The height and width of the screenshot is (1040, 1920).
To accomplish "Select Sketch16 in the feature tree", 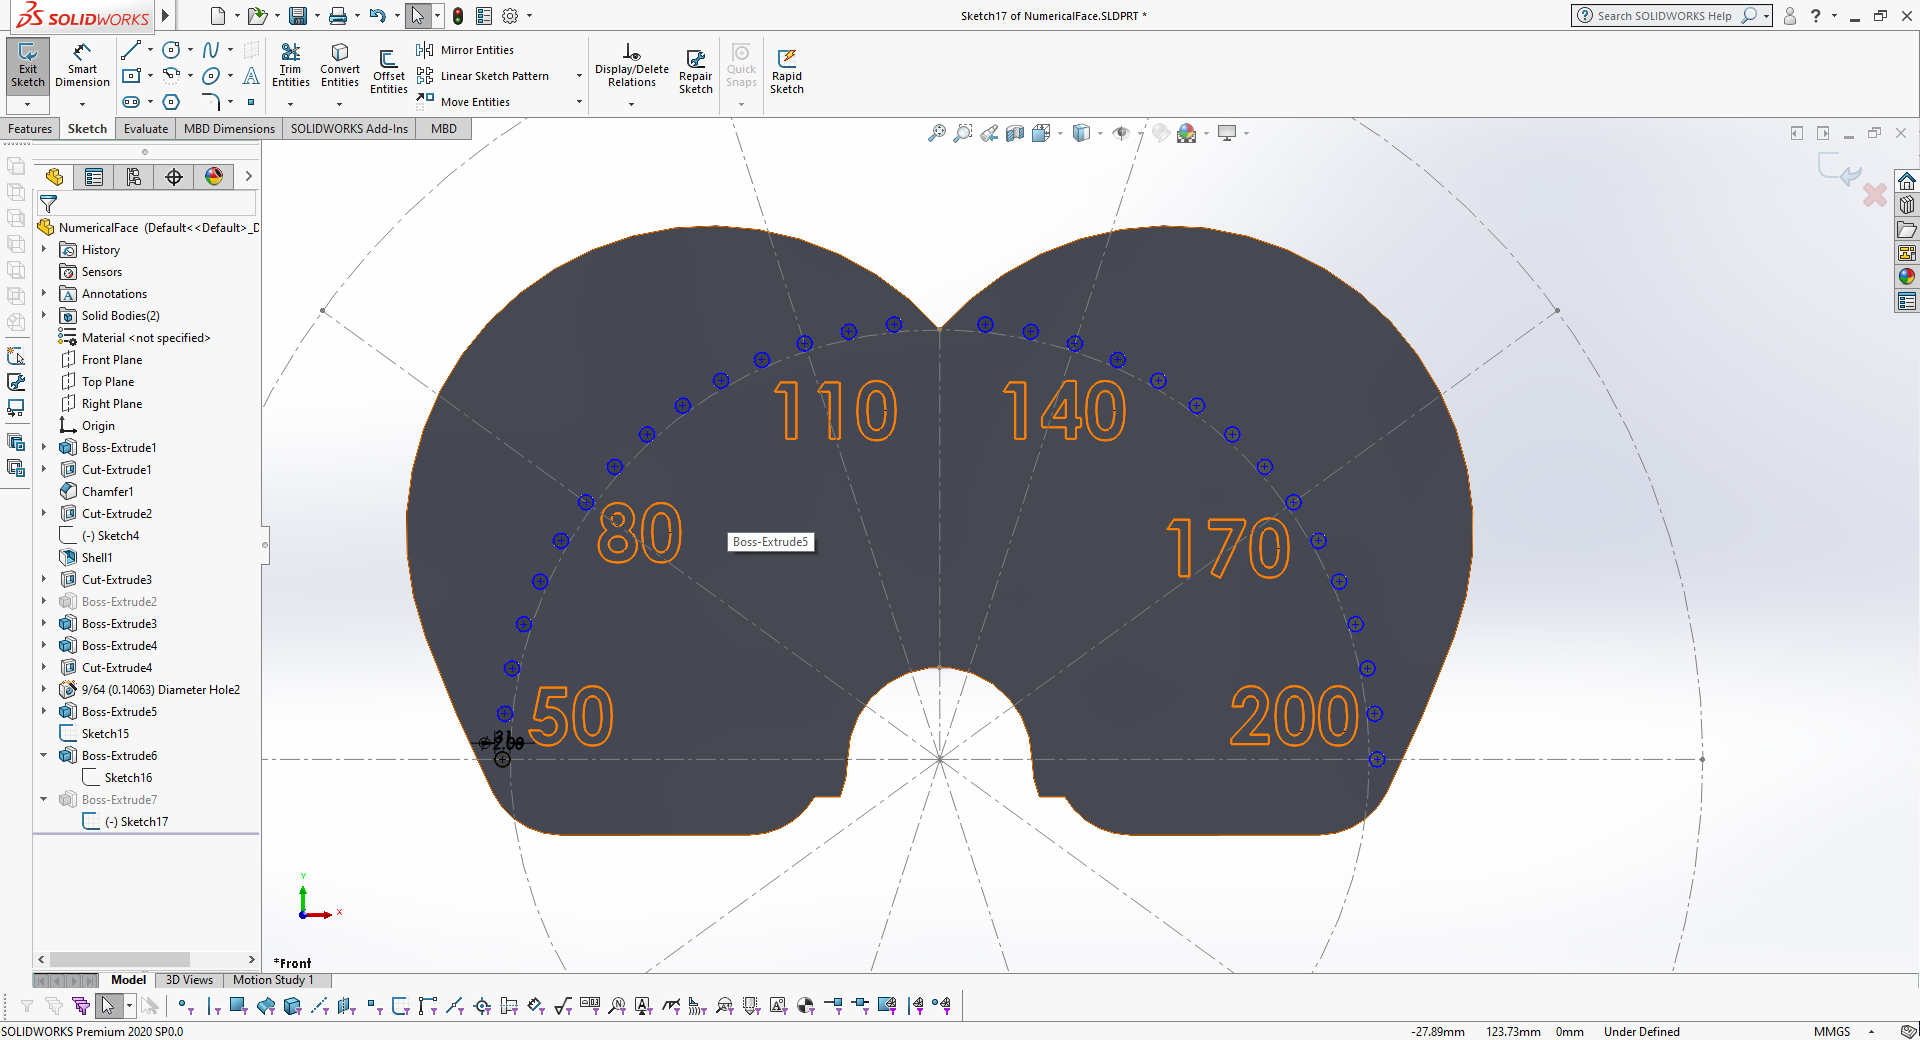I will (118, 778).
